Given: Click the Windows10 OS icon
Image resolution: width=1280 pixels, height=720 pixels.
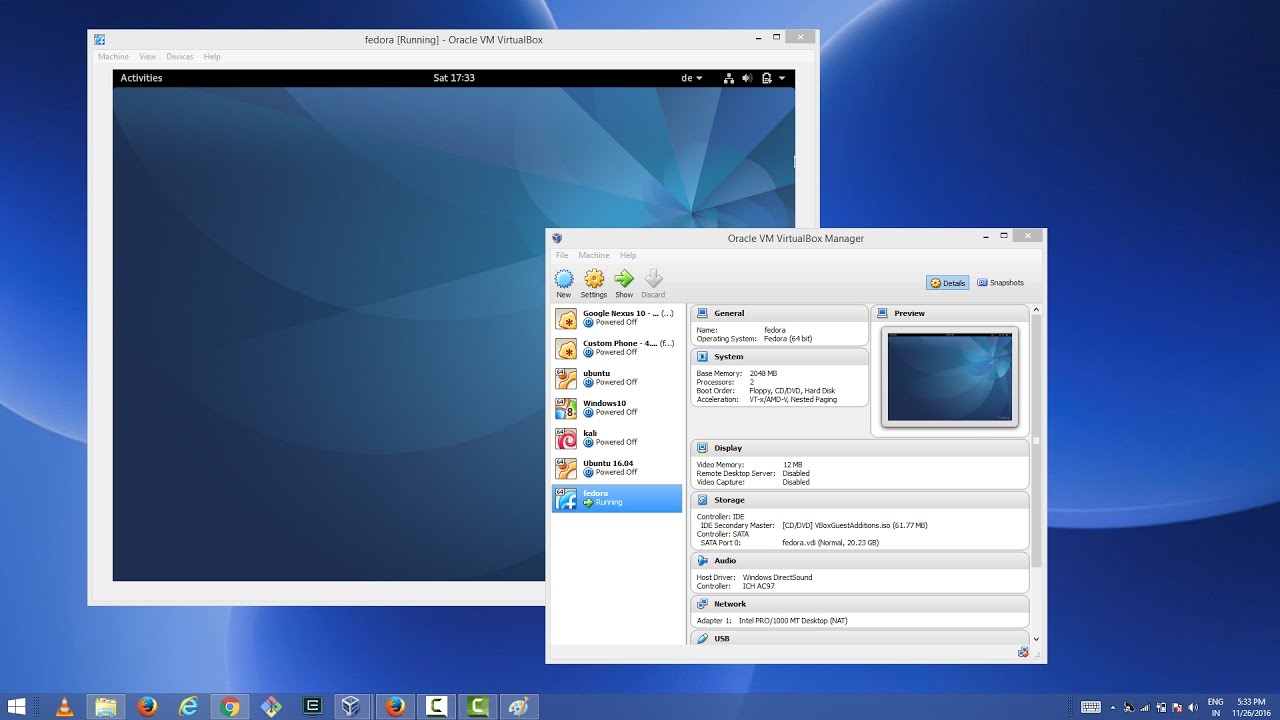Looking at the screenshot, I should (x=566, y=409).
